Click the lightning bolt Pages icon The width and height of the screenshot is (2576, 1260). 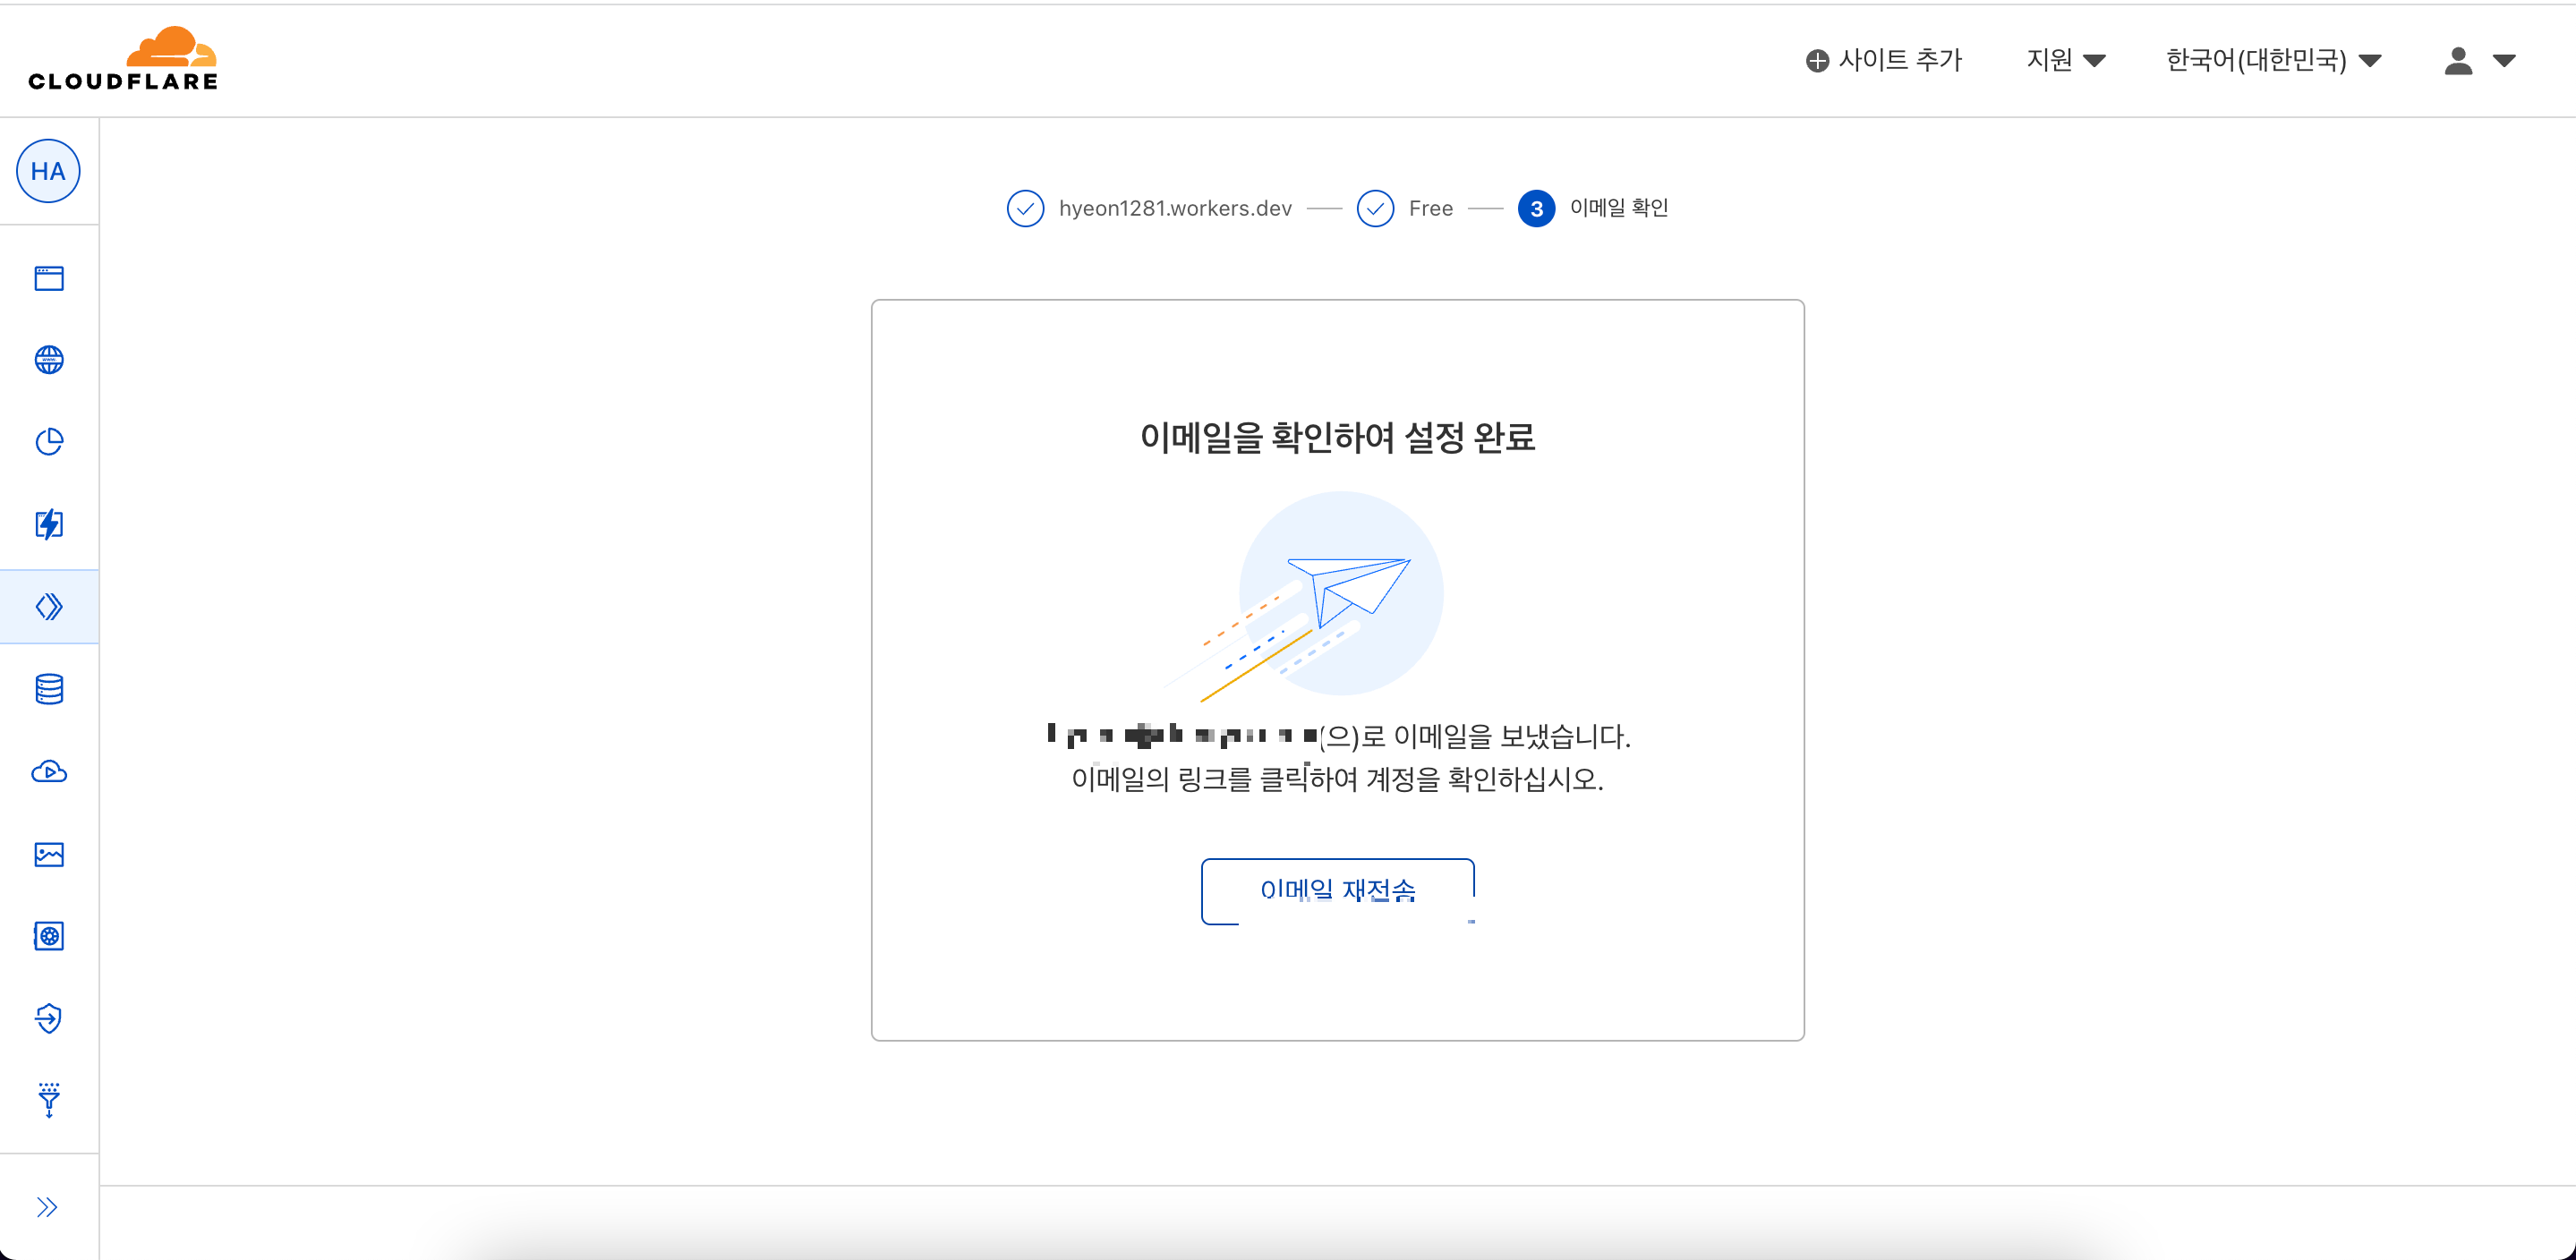click(x=49, y=524)
